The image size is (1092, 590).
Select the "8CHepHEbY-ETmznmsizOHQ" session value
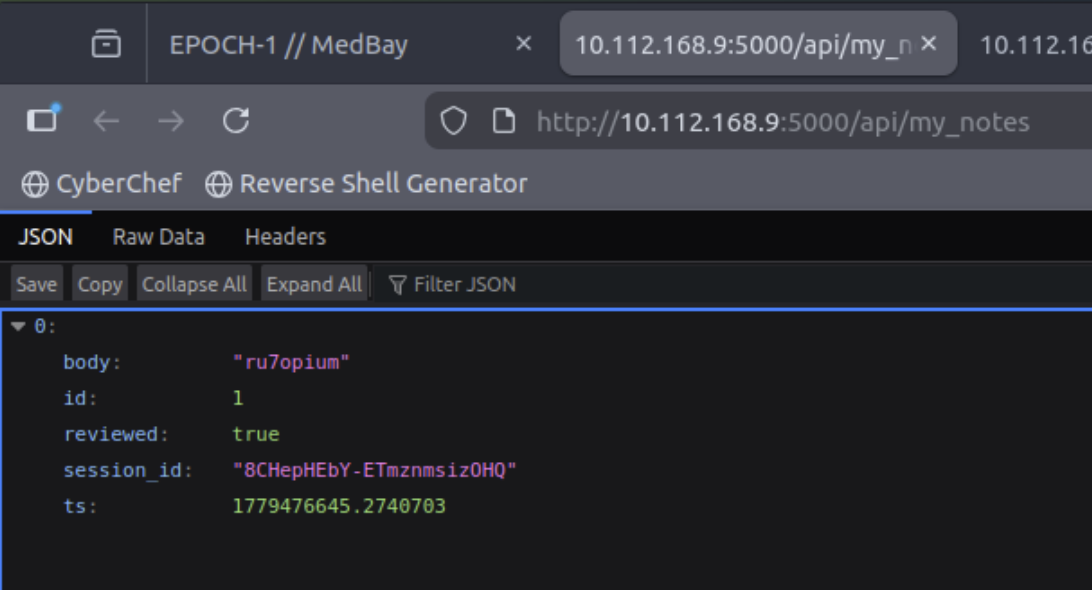click(375, 470)
